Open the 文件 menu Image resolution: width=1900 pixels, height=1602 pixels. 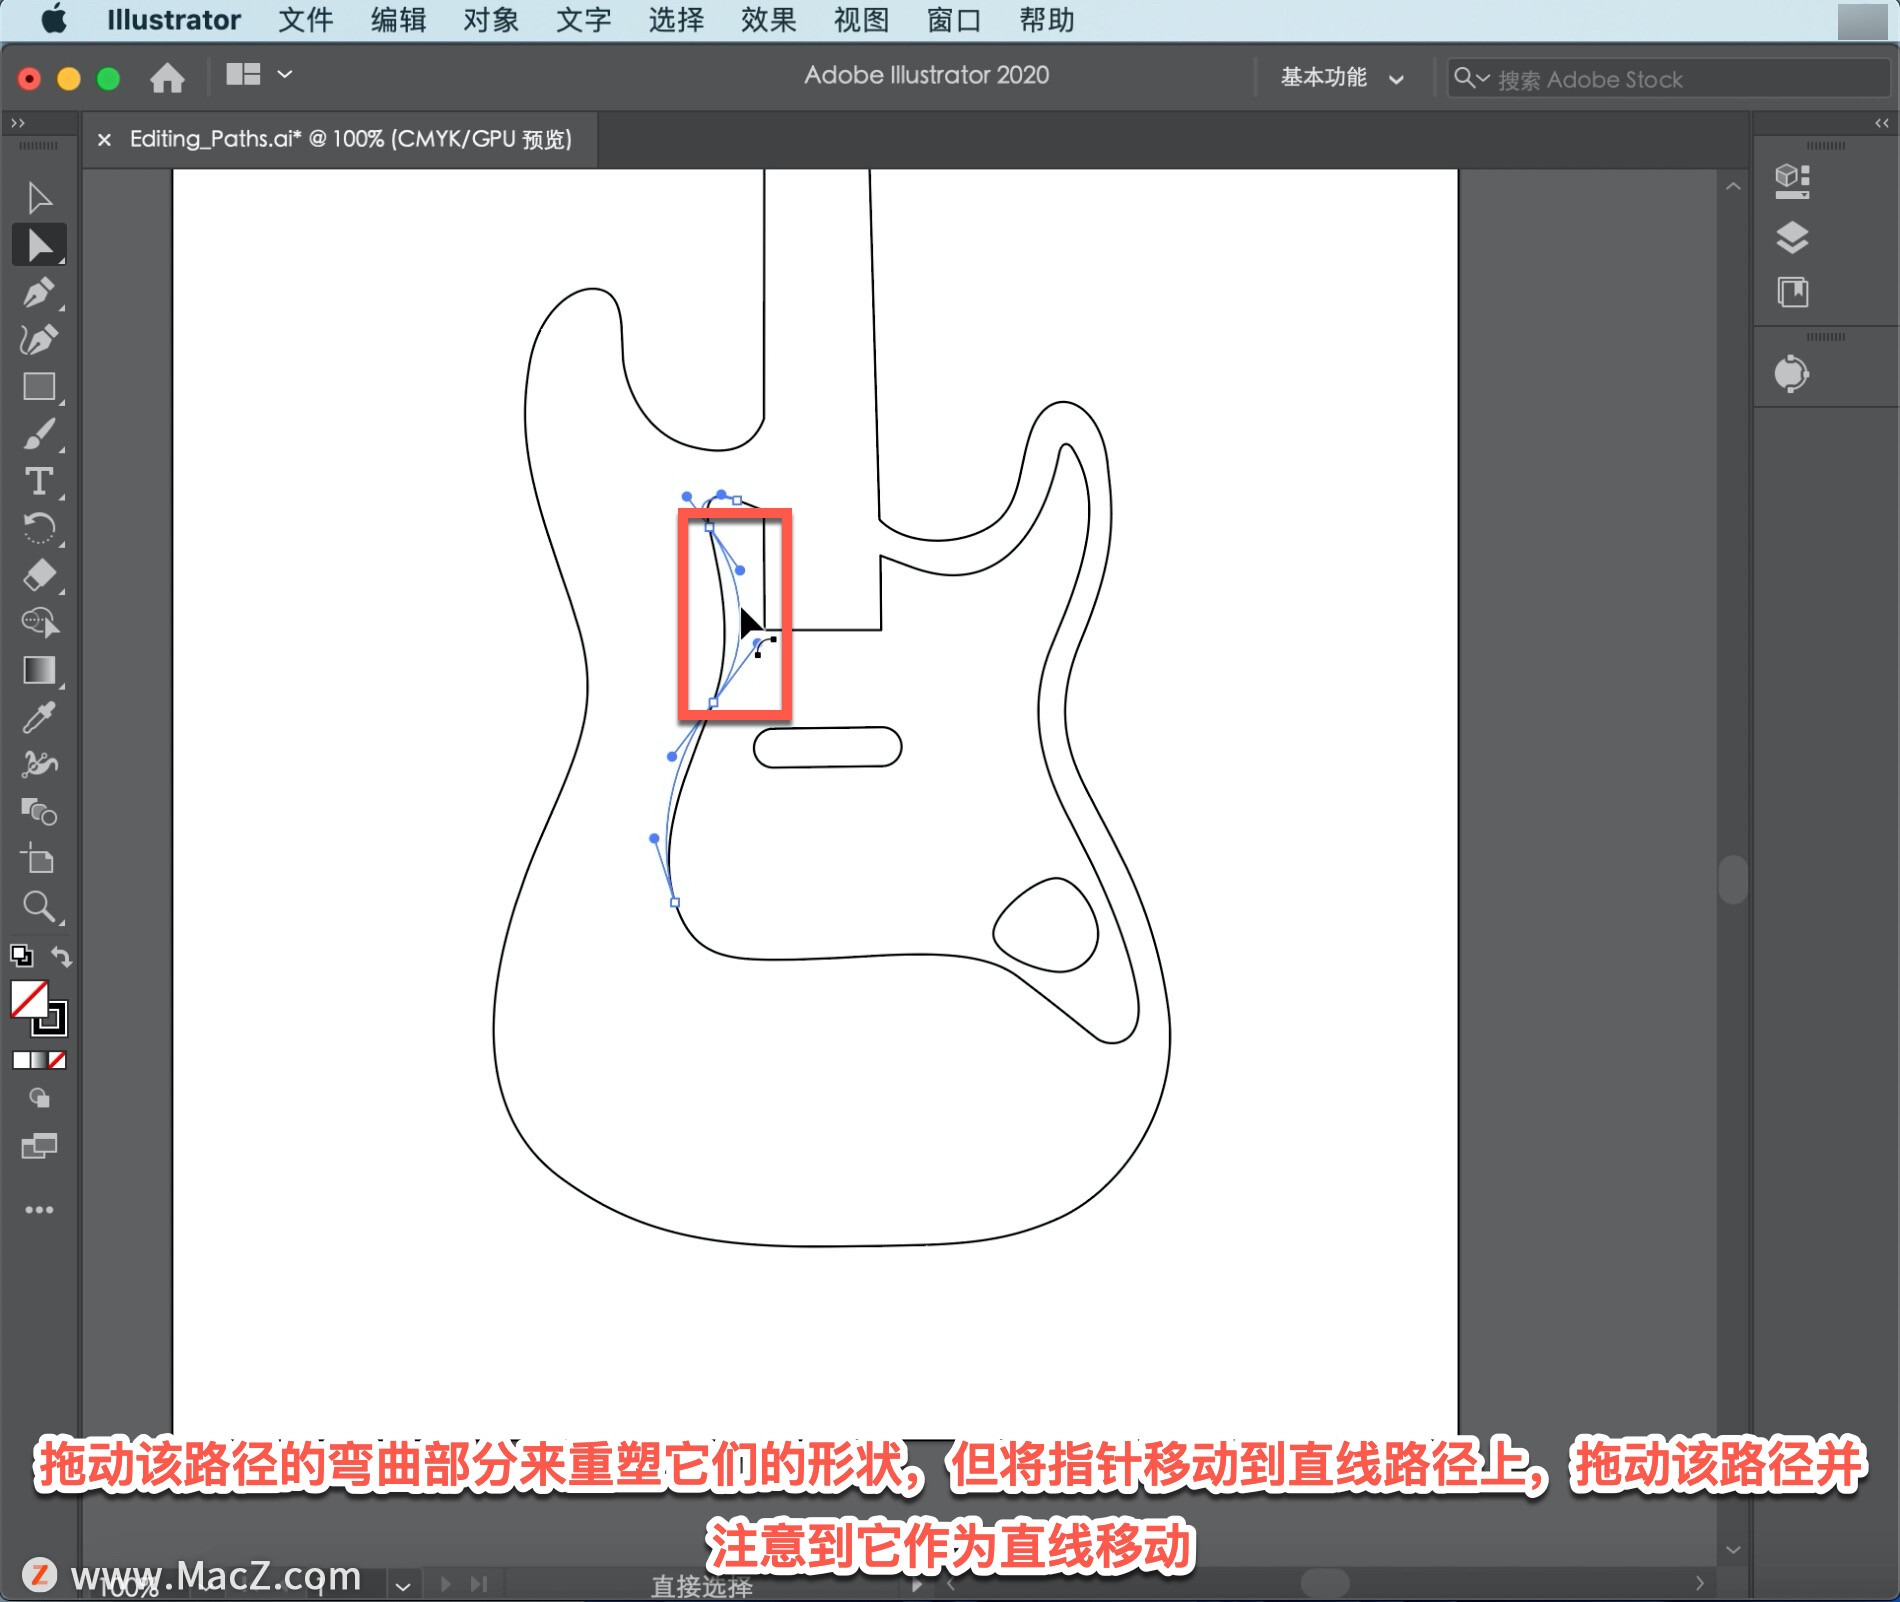(x=305, y=20)
